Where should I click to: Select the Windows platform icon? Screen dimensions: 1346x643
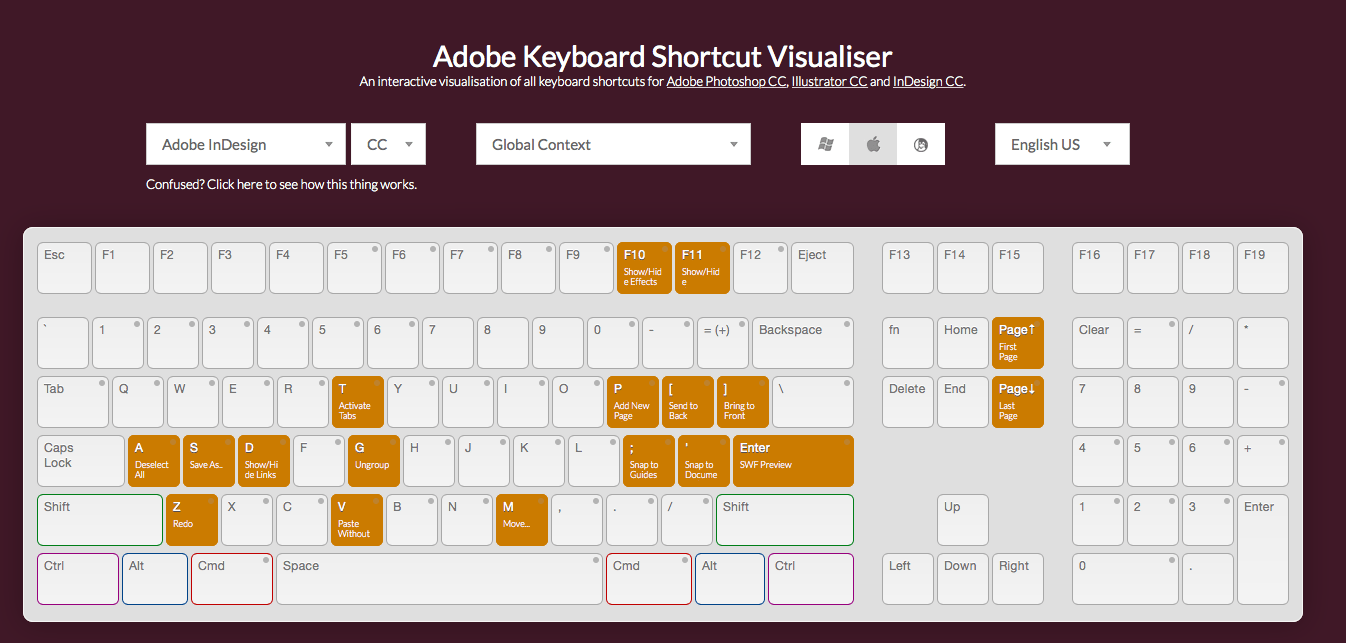click(x=825, y=144)
